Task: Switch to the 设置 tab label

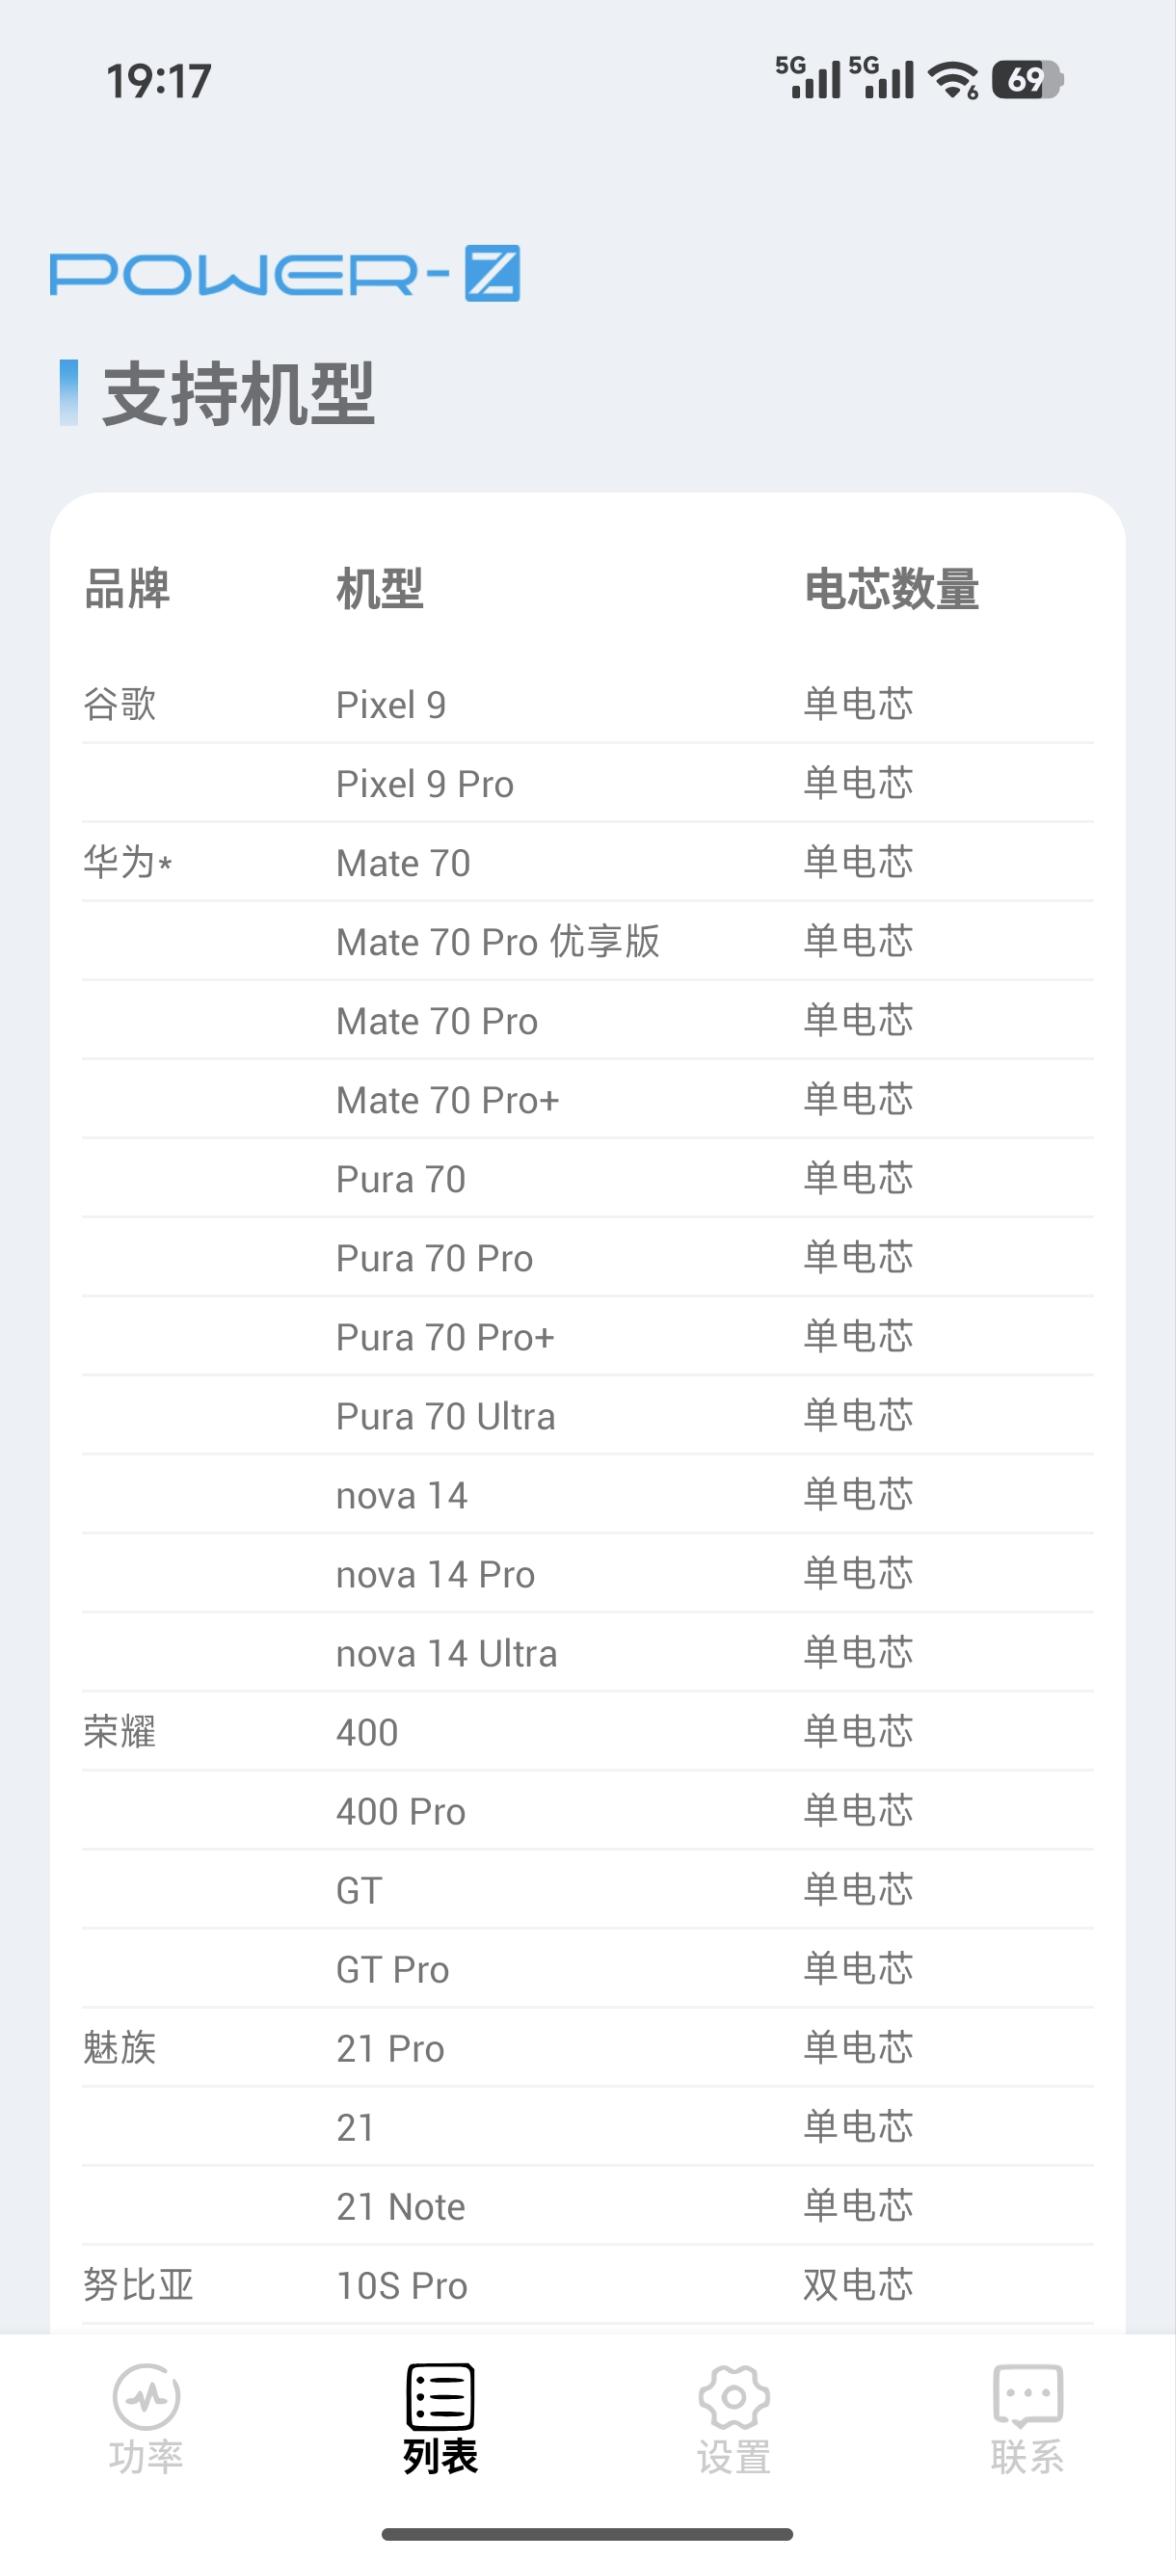Action: pos(733,2456)
